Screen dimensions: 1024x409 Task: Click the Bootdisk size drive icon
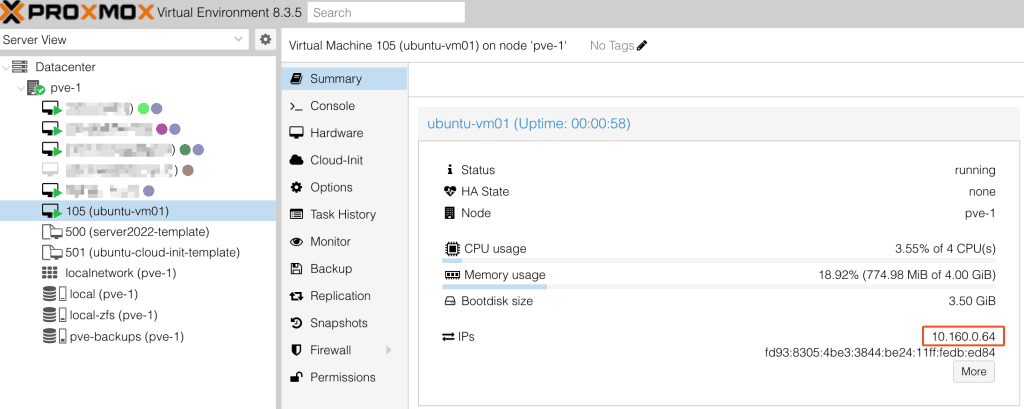pos(449,302)
